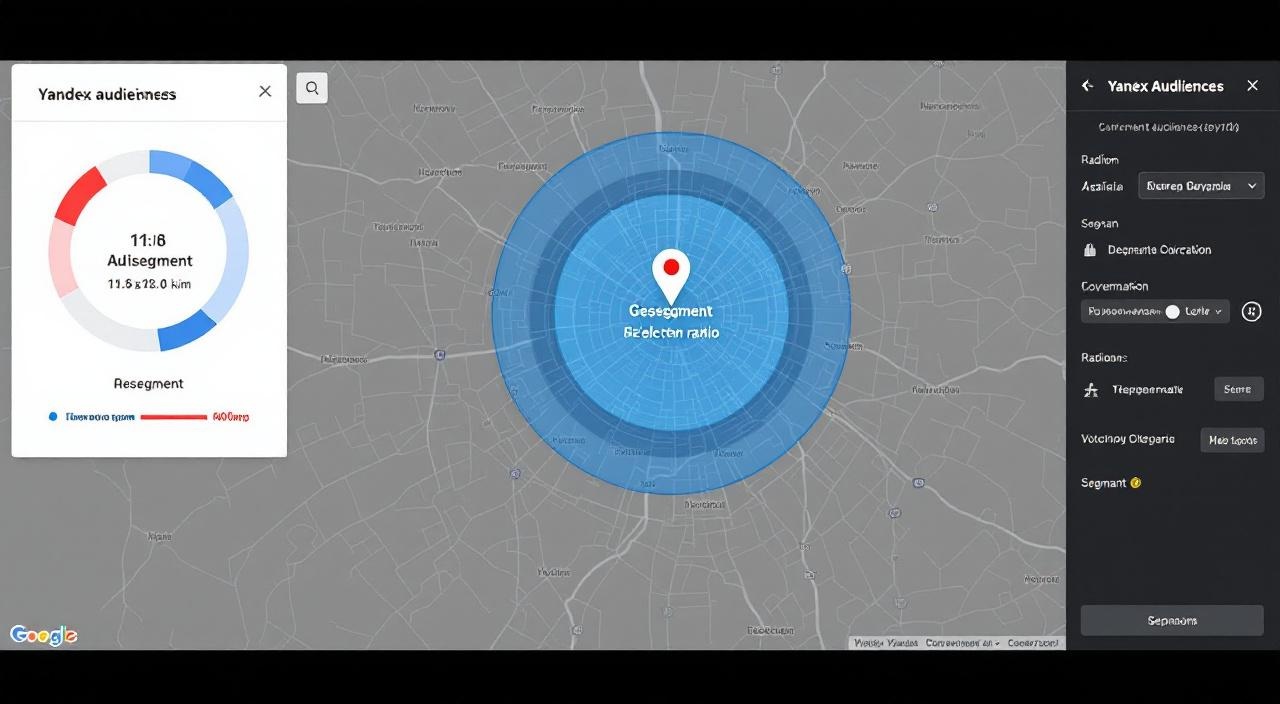The height and width of the screenshot is (704, 1280).
Task: Click the blue legend dot in the chart card
Action: [x=53, y=416]
